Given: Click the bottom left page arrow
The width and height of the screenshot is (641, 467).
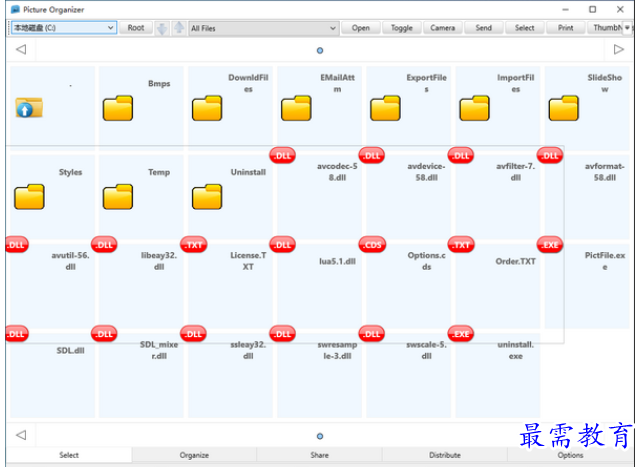Looking at the screenshot, I should 21,435.
